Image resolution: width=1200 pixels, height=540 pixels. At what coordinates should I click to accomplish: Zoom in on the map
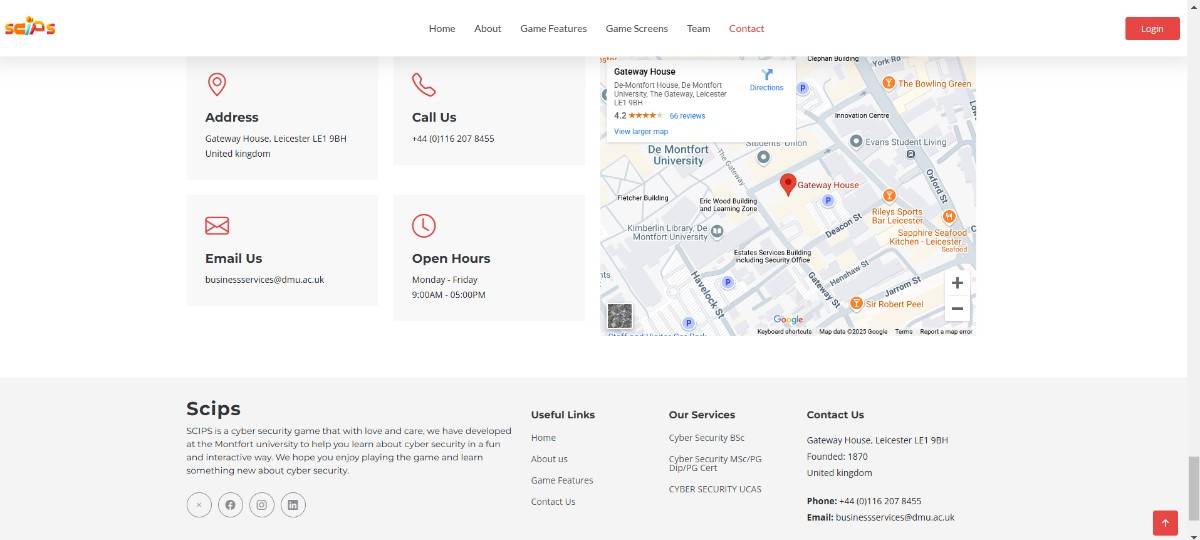(x=957, y=283)
